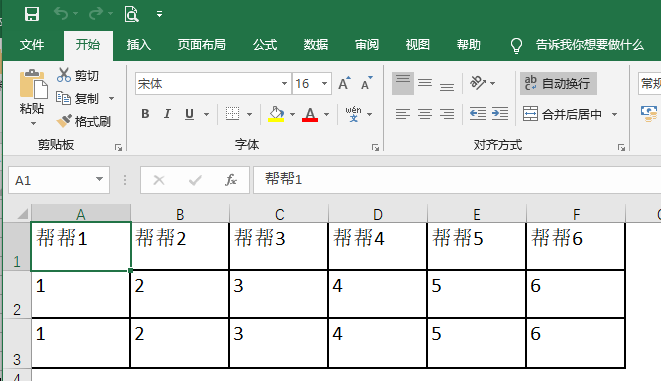Click the 剪切 scissors button
Viewport: 661px width, 381px height.
pos(78,75)
